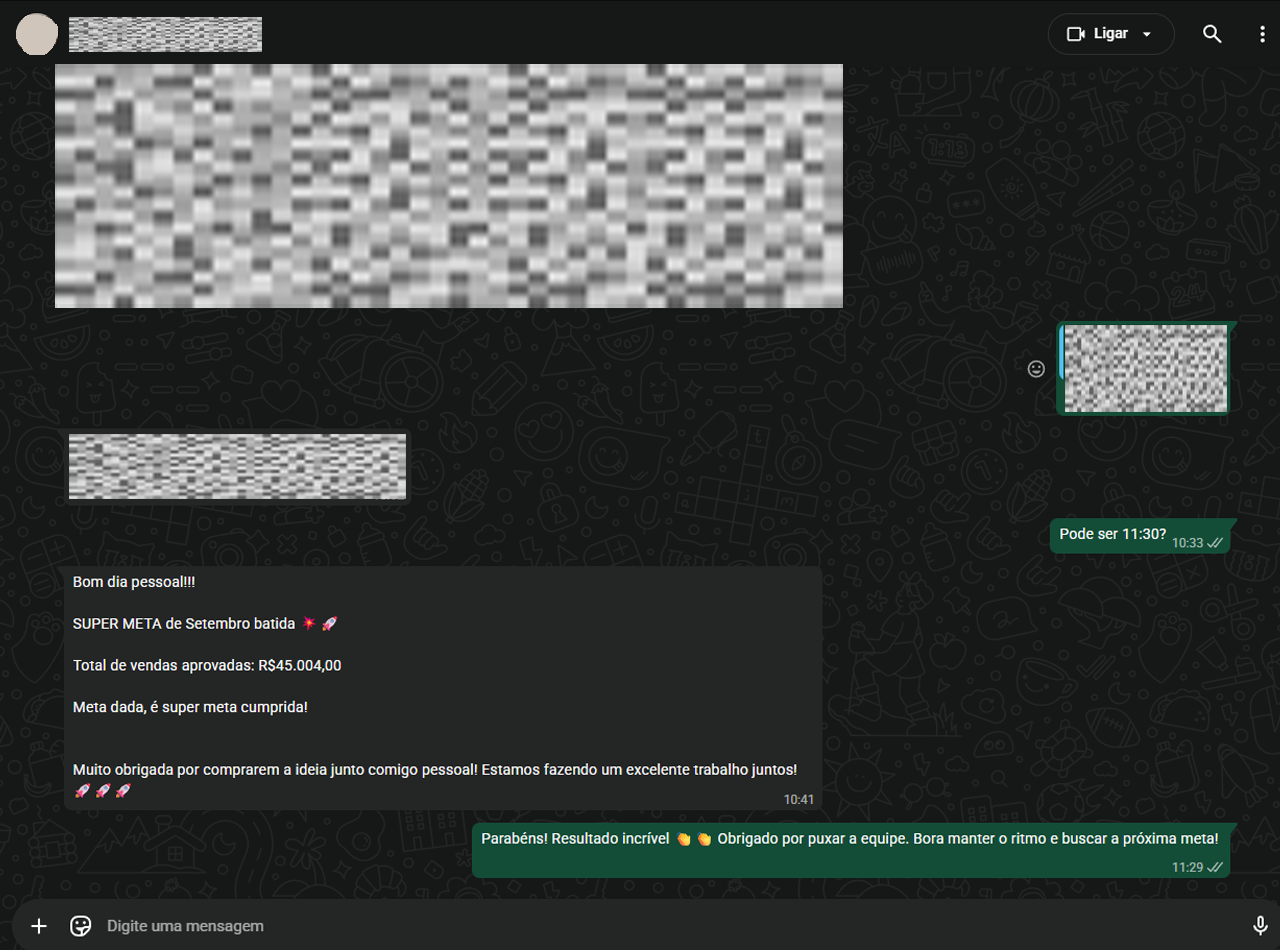Open the attachment plus icon

(x=39, y=926)
